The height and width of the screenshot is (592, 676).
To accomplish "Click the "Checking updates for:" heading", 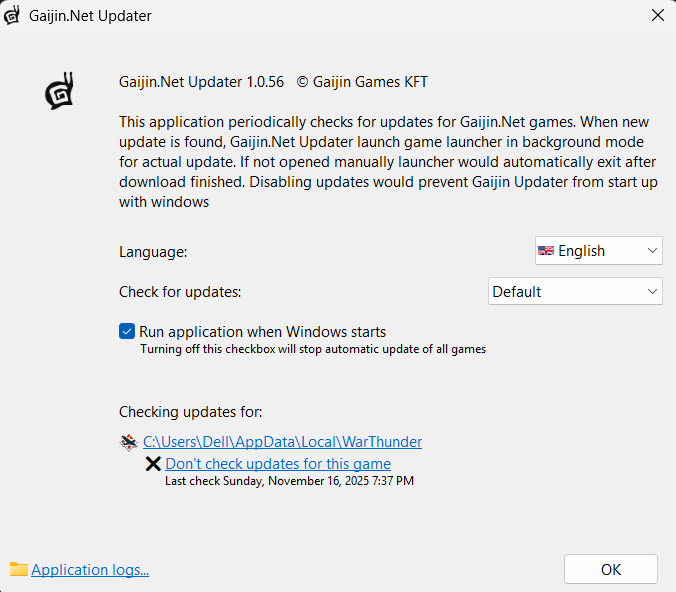I will coord(191,412).
